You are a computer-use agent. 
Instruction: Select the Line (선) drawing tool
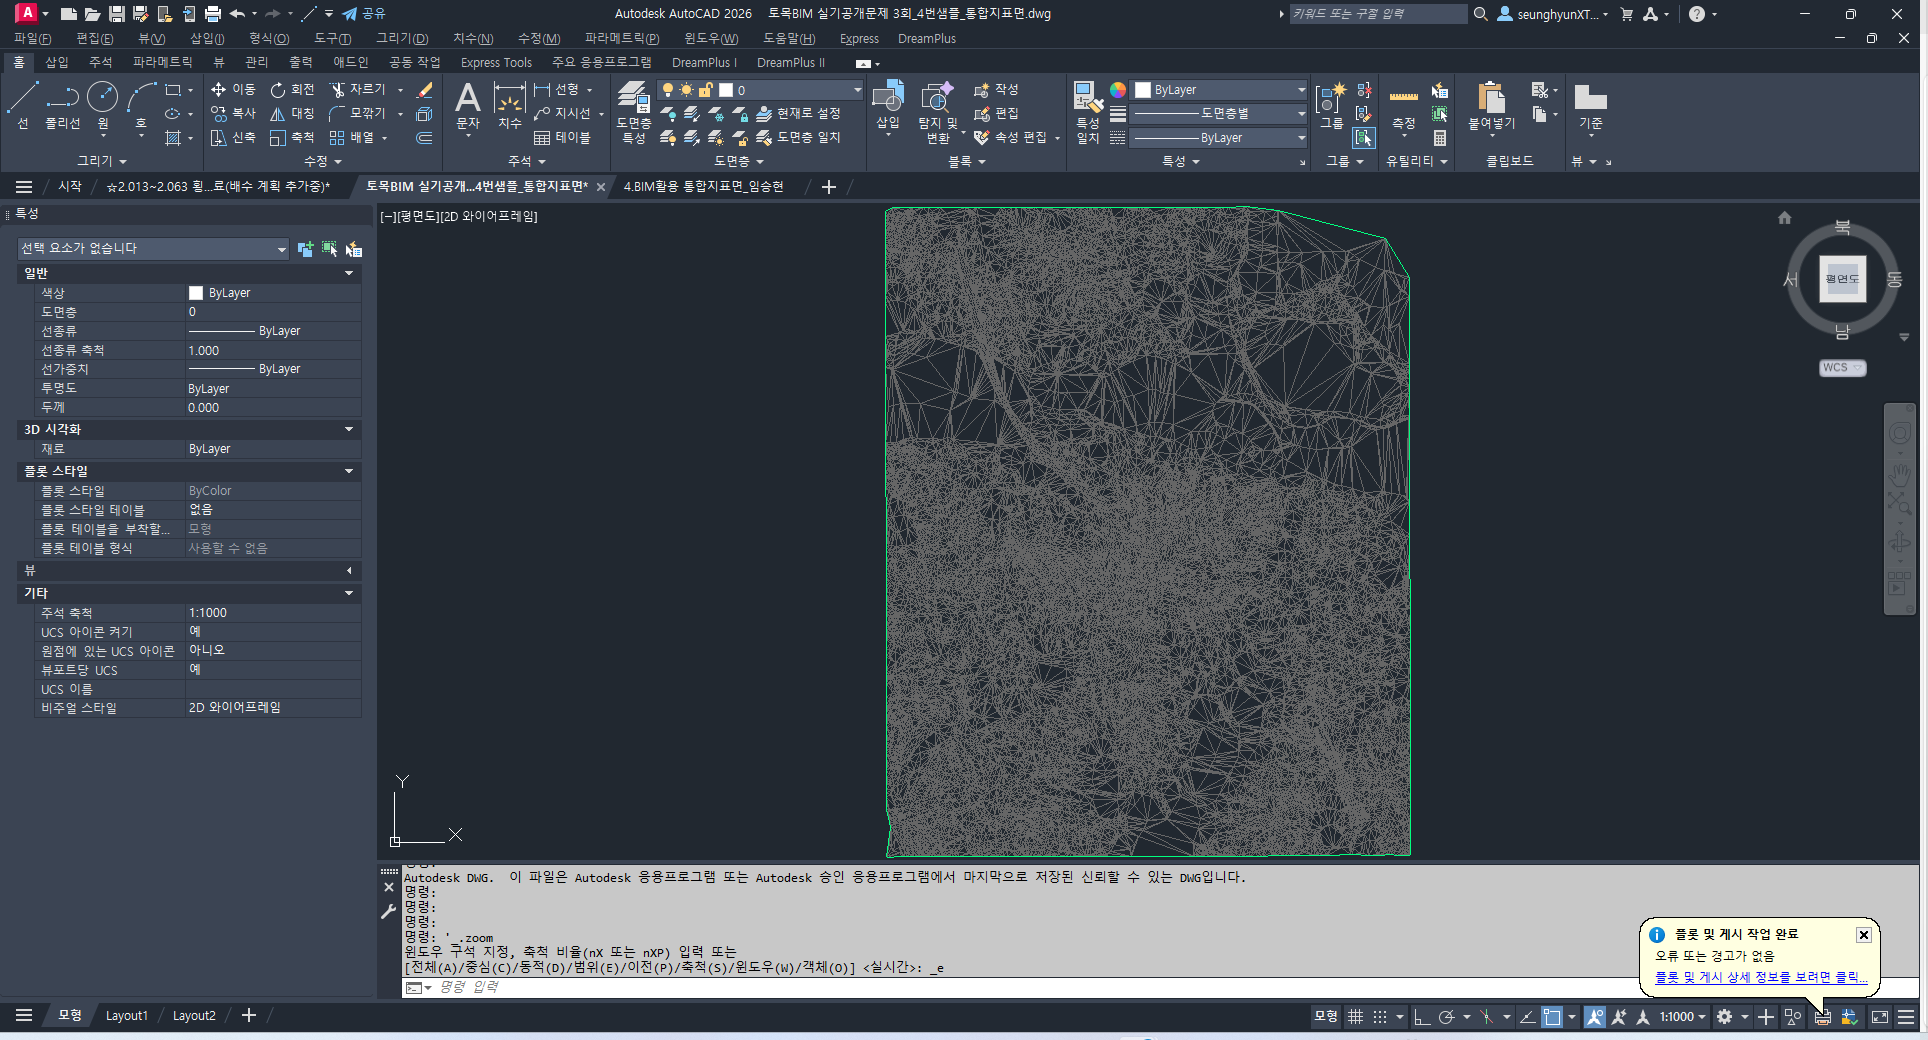(x=22, y=105)
